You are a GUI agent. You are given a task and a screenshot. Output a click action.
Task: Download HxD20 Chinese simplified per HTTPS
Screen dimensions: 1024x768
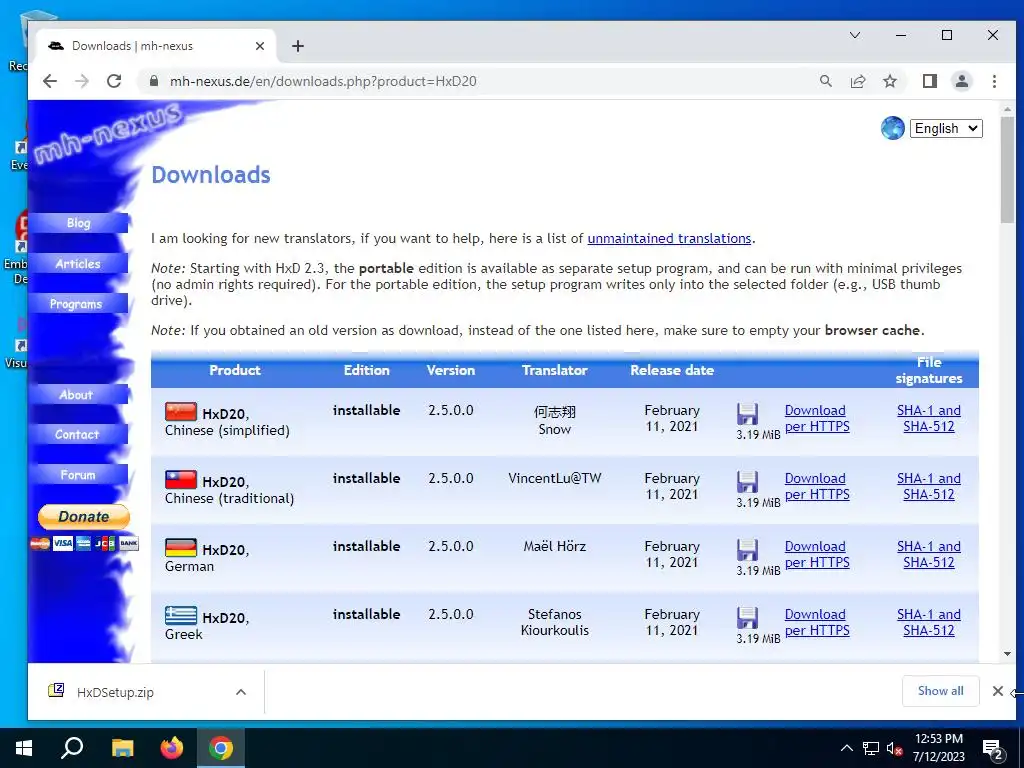[x=816, y=418]
